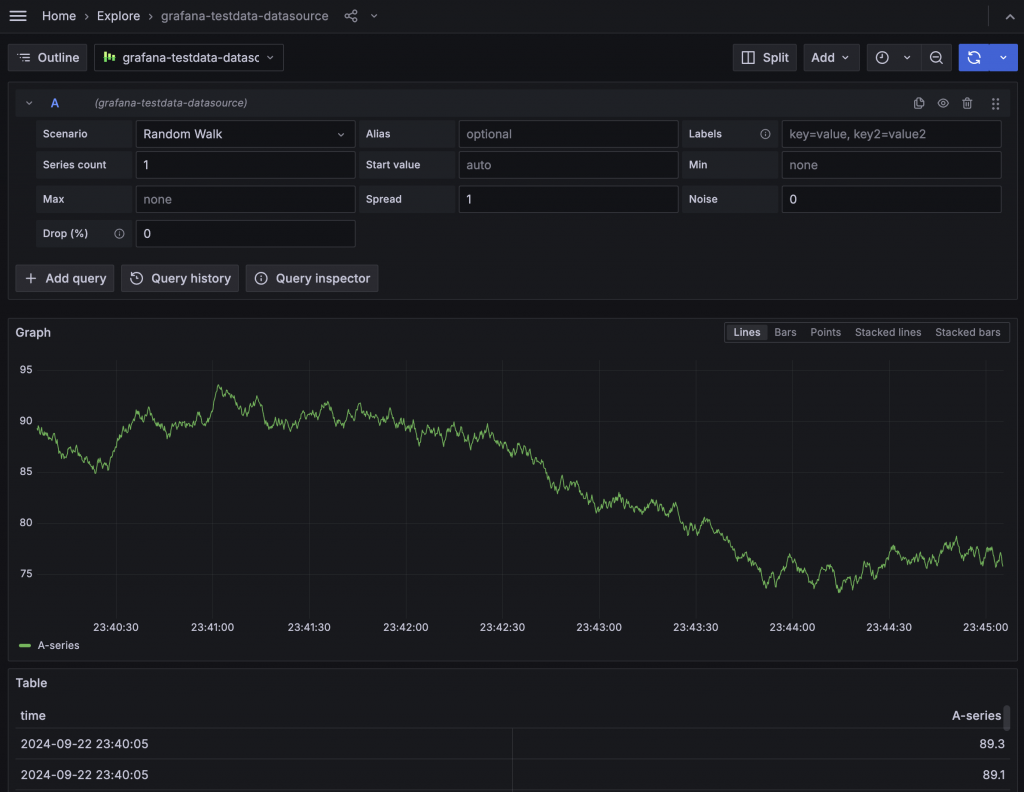
Task: Open the data source picker dropdown
Action: (189, 57)
